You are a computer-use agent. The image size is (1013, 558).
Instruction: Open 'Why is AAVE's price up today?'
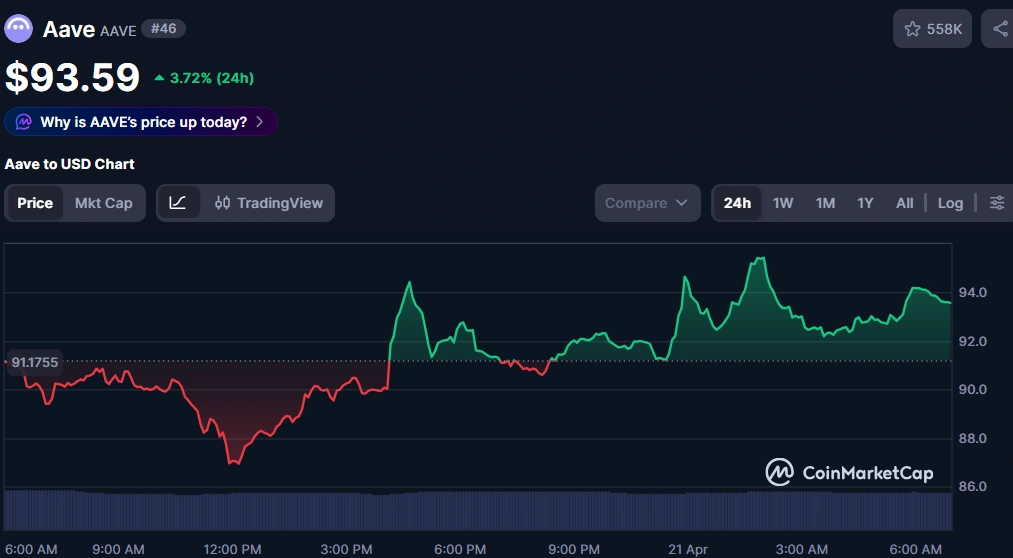tap(141, 122)
